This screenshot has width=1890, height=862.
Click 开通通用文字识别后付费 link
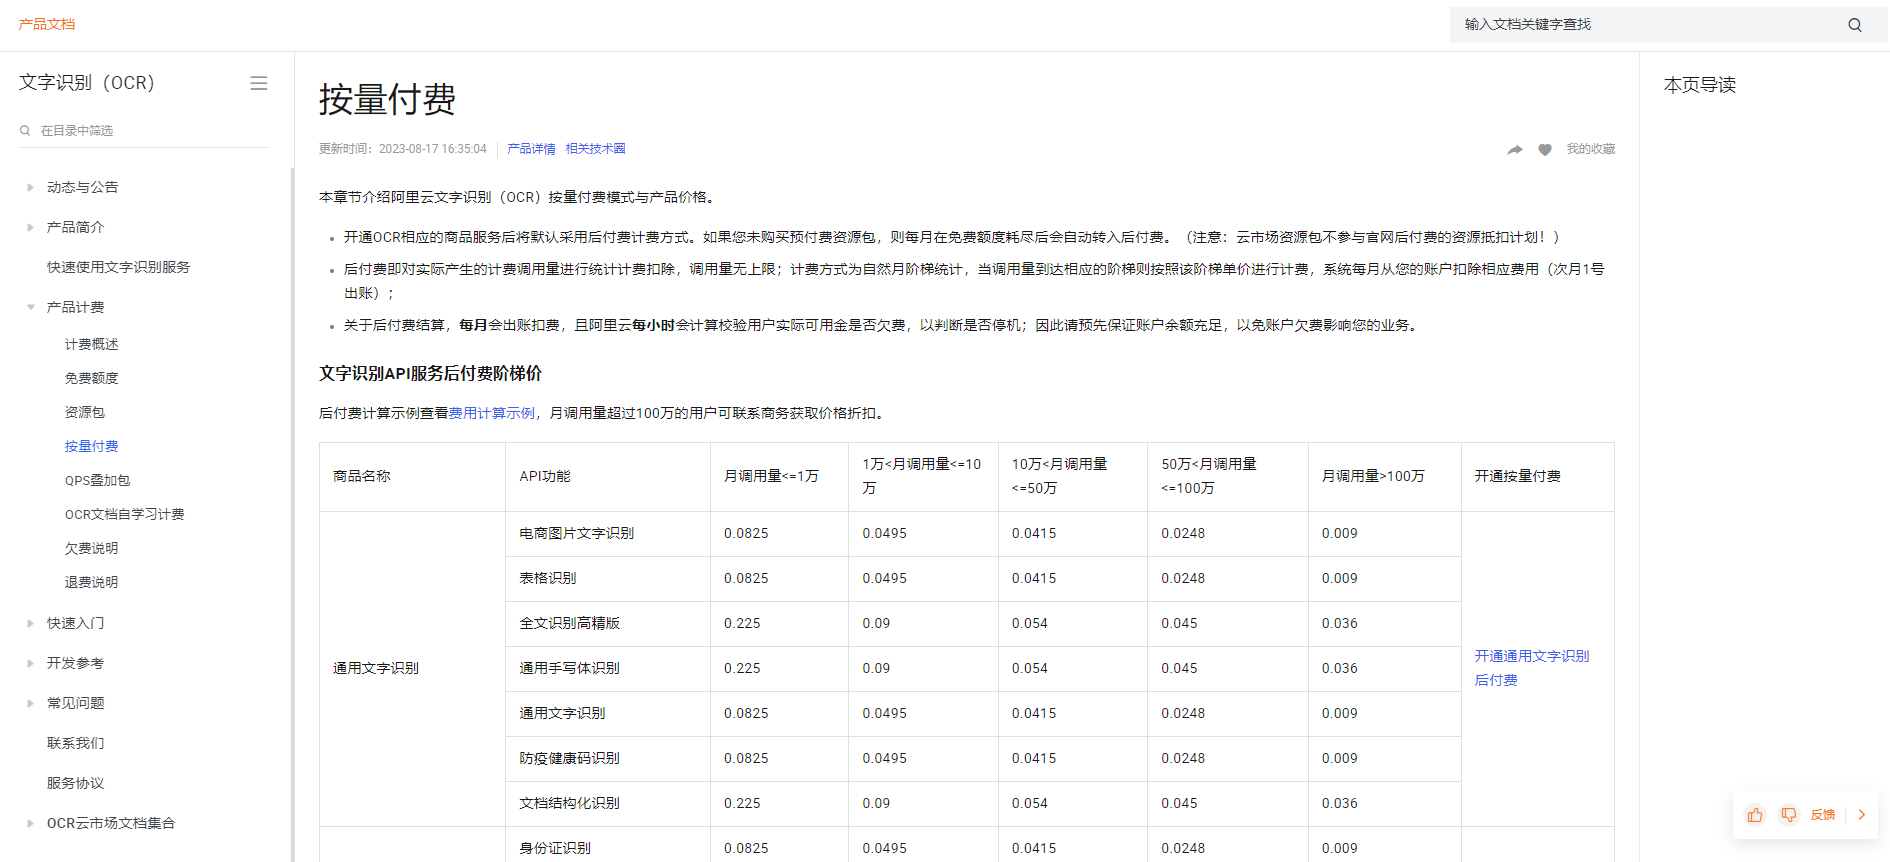[1532, 668]
